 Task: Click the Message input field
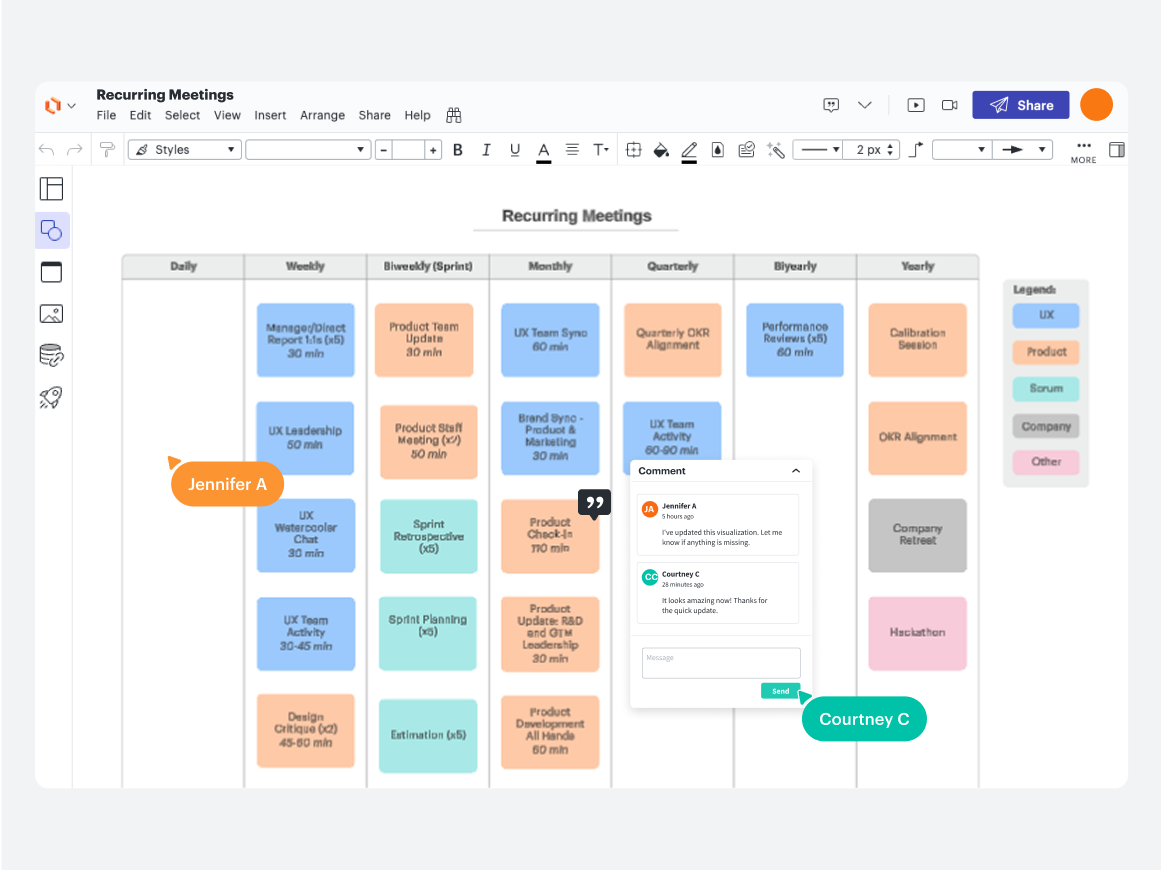tap(721, 663)
